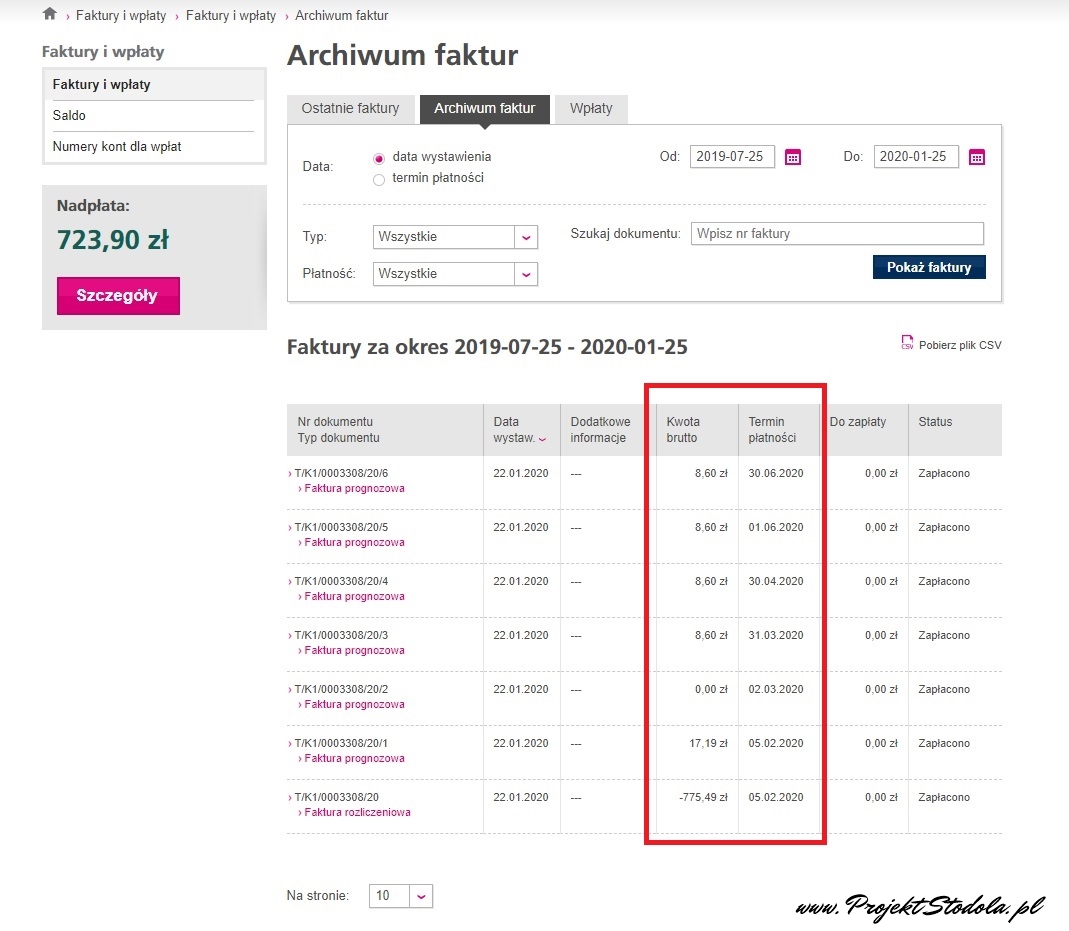Viewport: 1069px width, 931px height.
Task: Open the Faktura rozliczeniowa document link
Action: click(x=357, y=812)
